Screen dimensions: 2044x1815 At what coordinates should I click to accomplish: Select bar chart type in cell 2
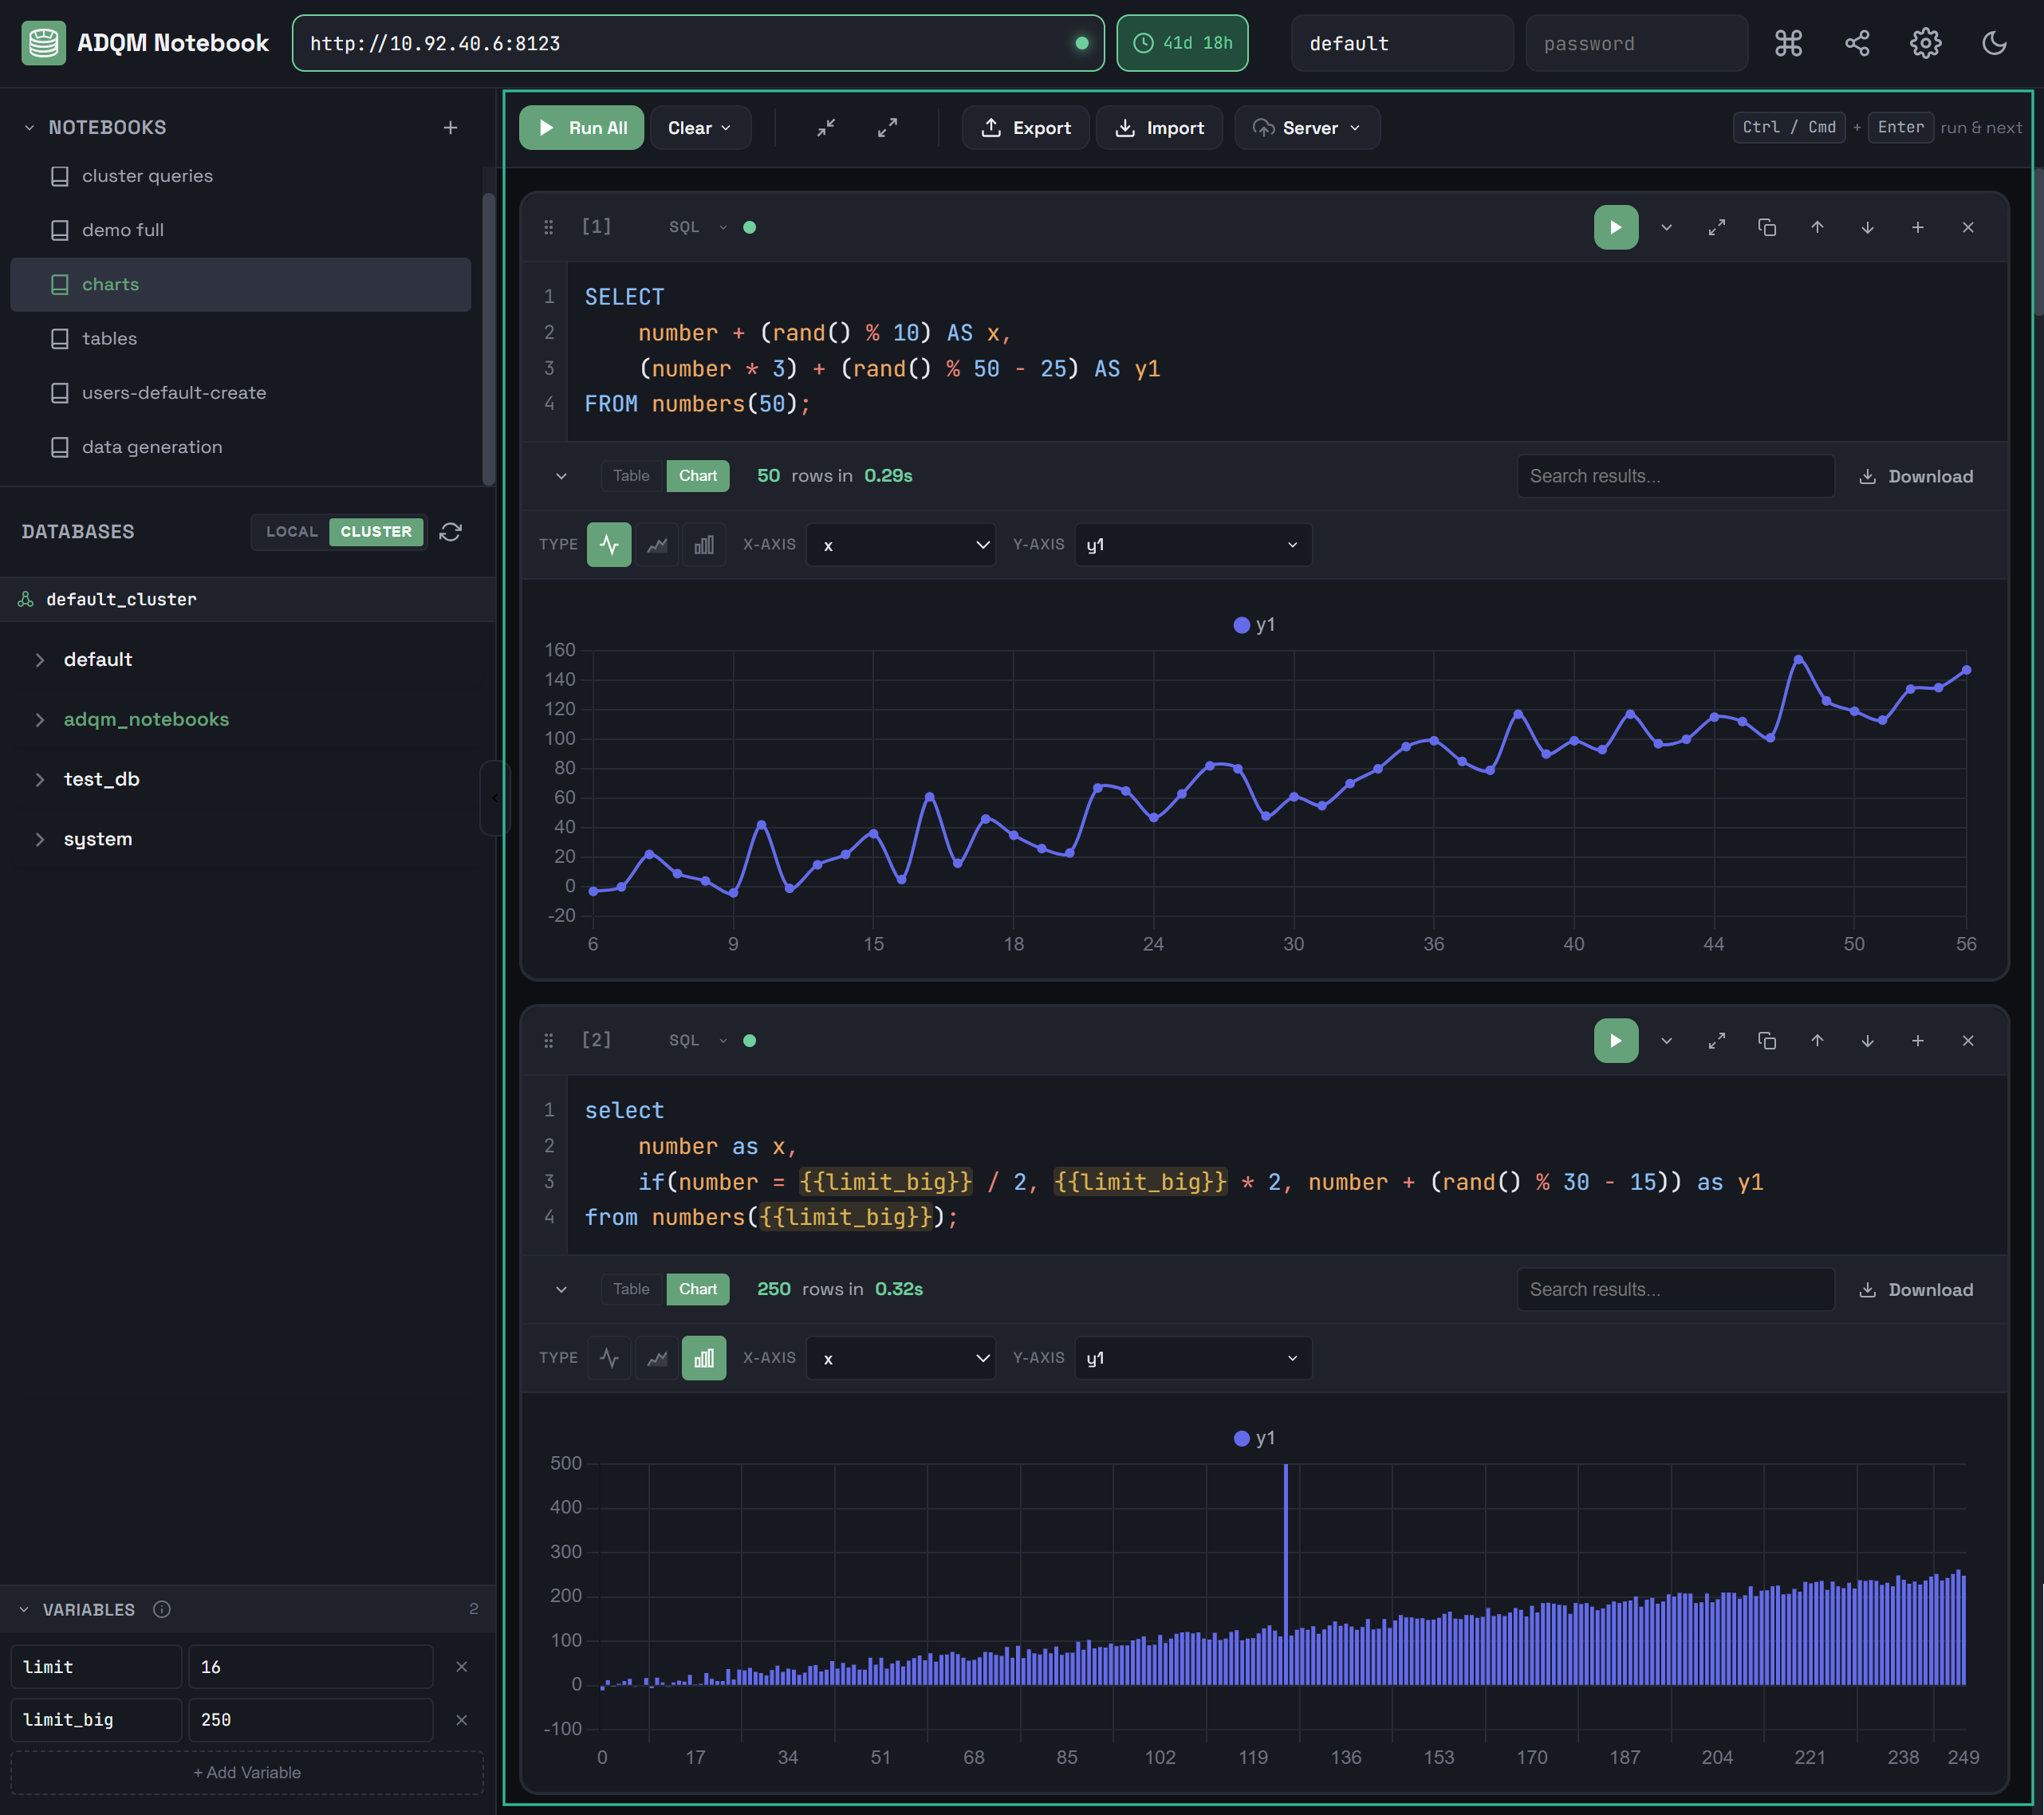click(703, 1358)
